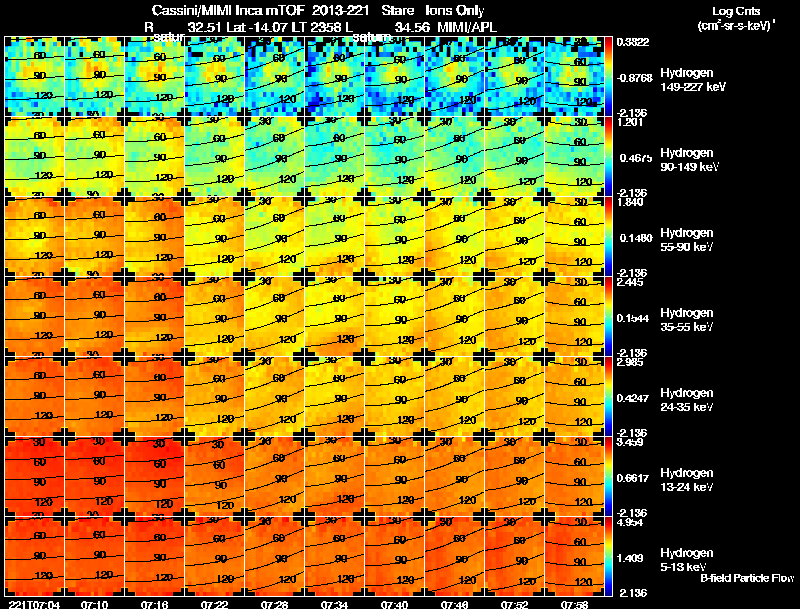Click the 'MIMI/APL' credit text
The image size is (800, 609).
467,27
